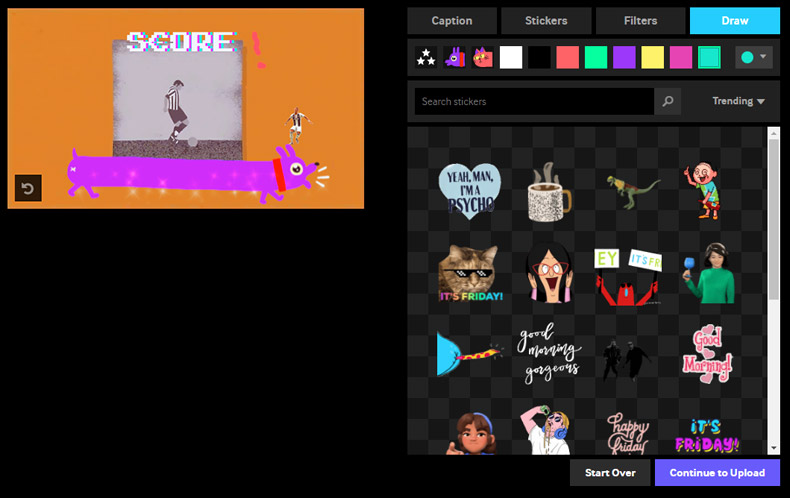Add the steaming coffee mug sticker
The width and height of the screenshot is (790, 498).
547,191
